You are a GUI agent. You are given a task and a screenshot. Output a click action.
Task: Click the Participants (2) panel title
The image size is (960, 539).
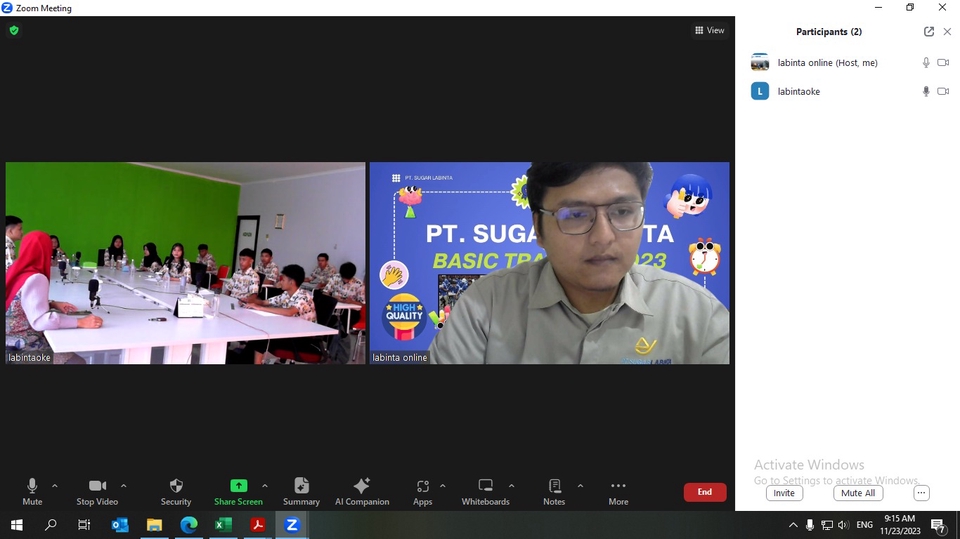[x=828, y=31]
